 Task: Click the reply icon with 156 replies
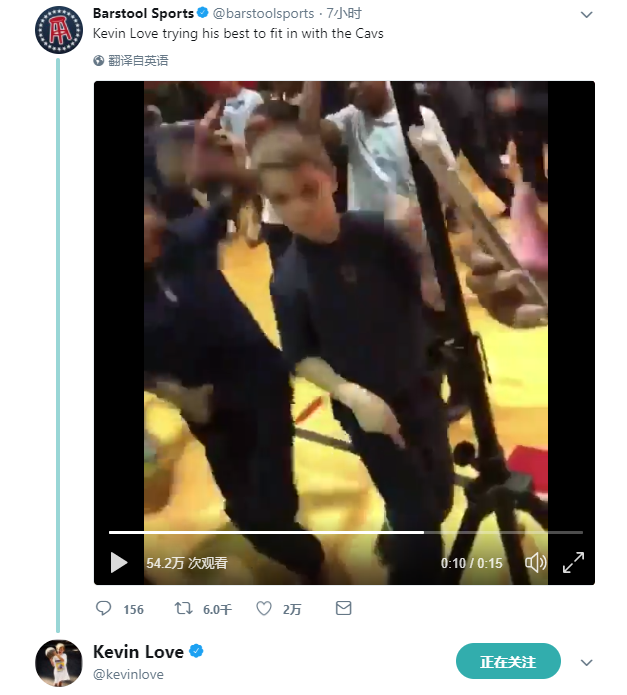click(x=103, y=608)
